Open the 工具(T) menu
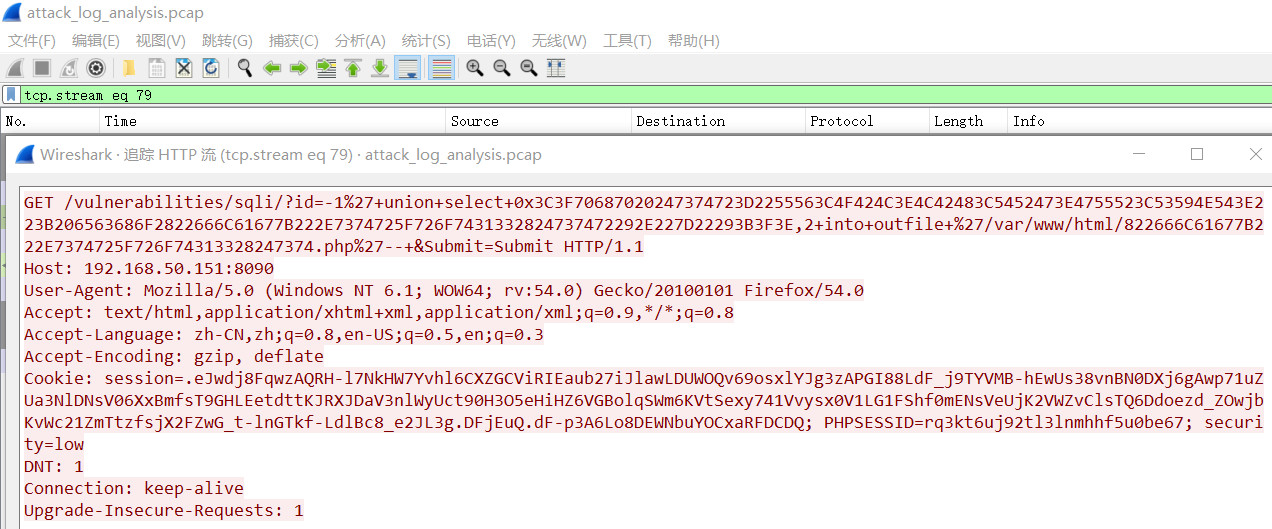The width and height of the screenshot is (1272, 529). pyautogui.click(x=627, y=41)
